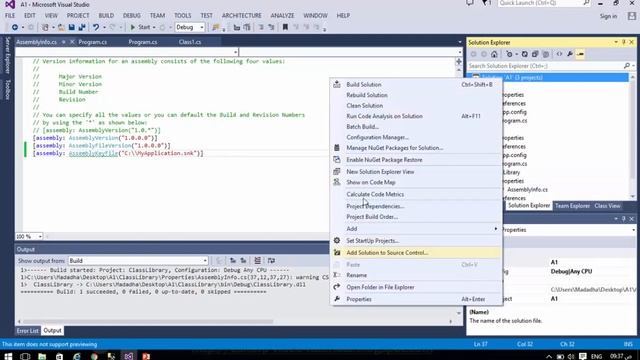Click the bookmark icon in the toolbar
This screenshot has height=360, width=640.
pyautogui.click(x=285, y=27)
